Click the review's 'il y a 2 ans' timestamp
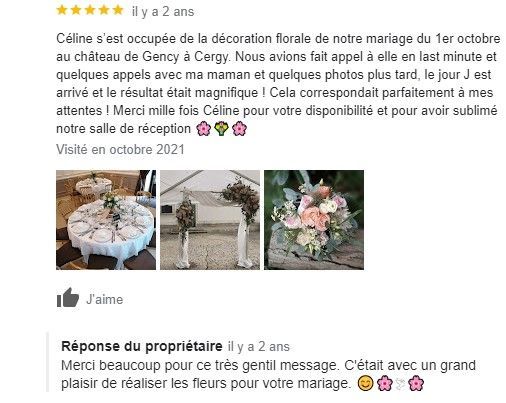This screenshot has width=506, height=403. (x=163, y=12)
